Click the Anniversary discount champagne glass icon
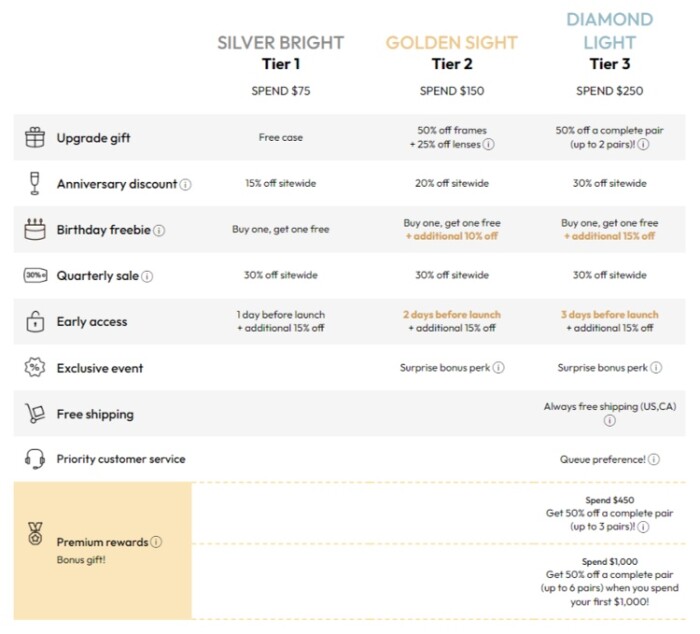700x634 pixels. (x=35, y=184)
